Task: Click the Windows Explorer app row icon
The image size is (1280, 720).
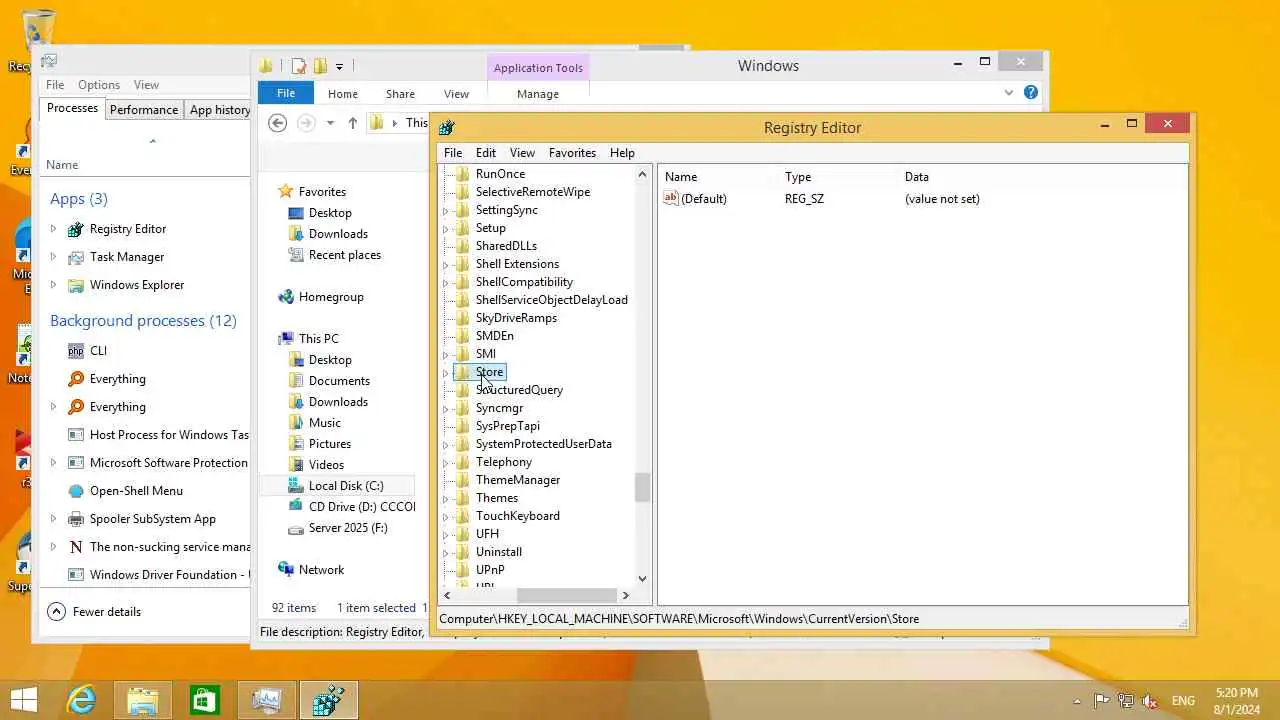Action: pos(76,285)
